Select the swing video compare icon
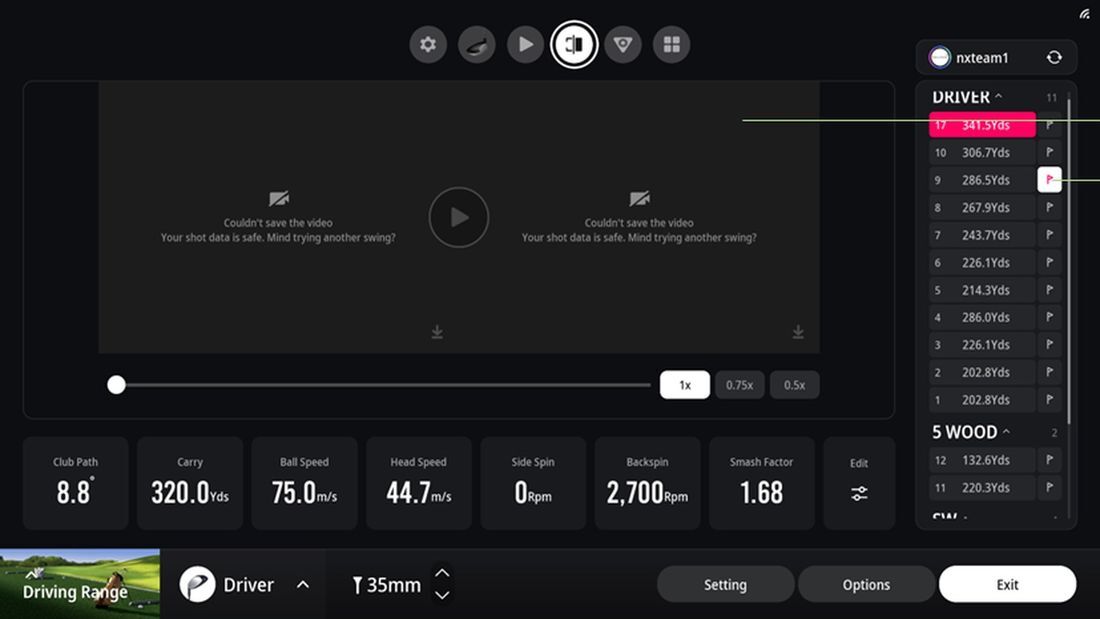This screenshot has width=1100, height=619. tap(574, 44)
